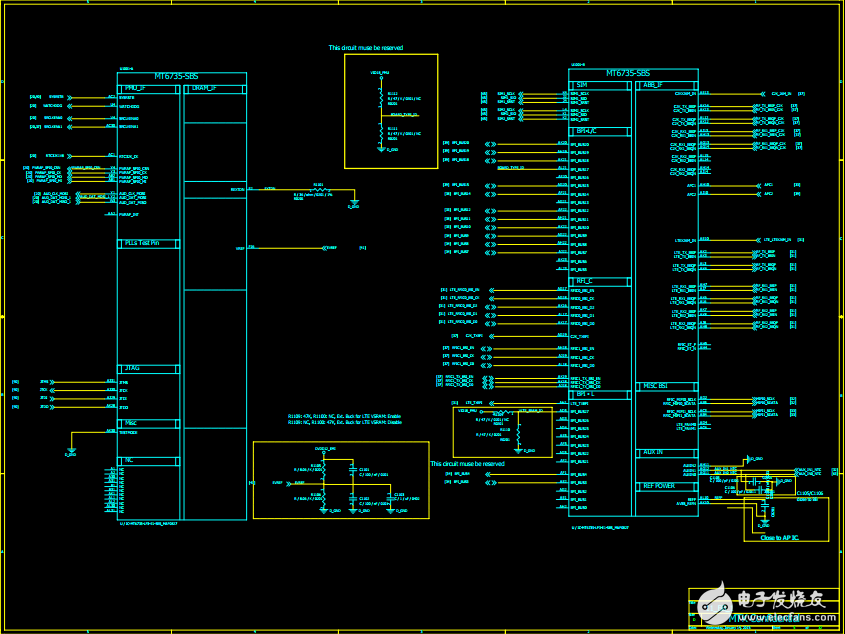Select the C1105/C1106 capacitor annotation
845x634 pixels.
(x=810, y=493)
